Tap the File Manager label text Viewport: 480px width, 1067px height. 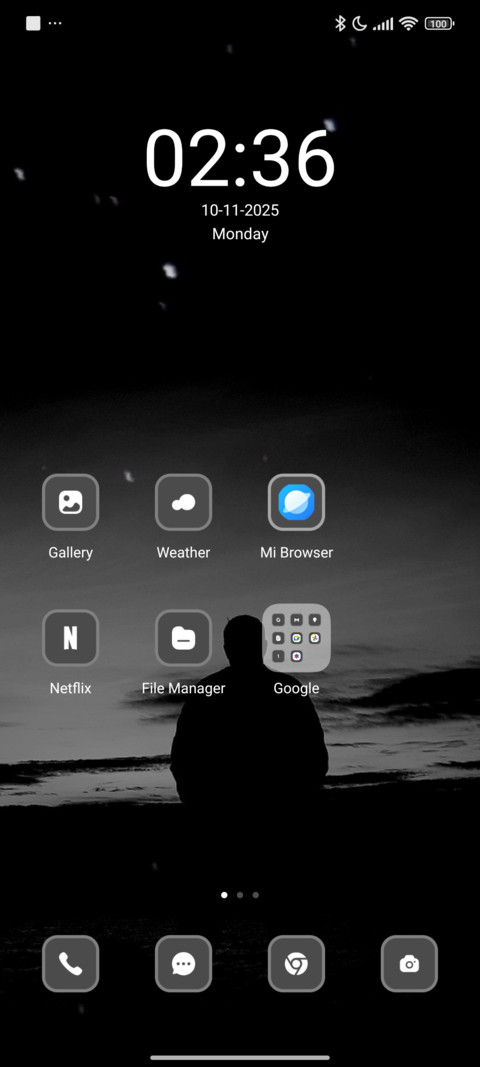pos(183,688)
